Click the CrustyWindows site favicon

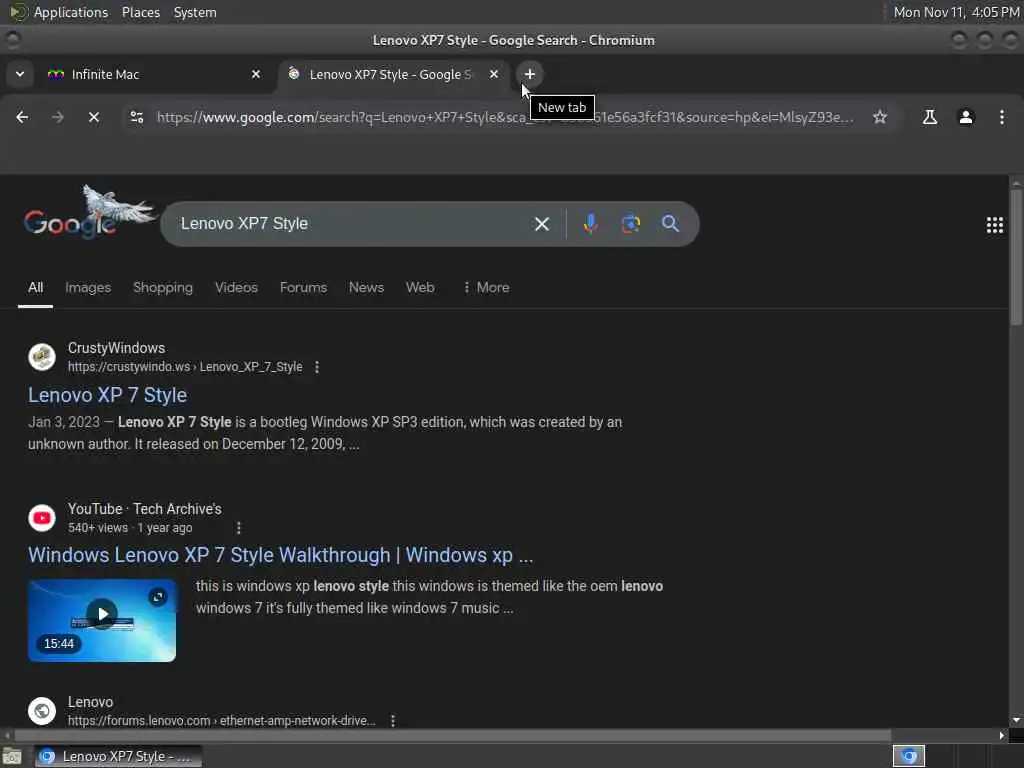(x=42, y=357)
